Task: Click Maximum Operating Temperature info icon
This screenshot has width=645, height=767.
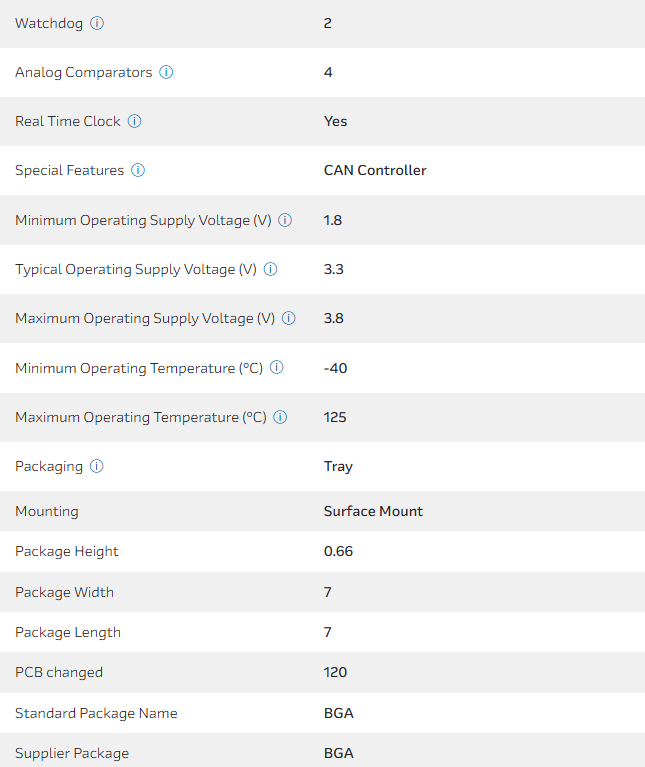Action: [281, 417]
